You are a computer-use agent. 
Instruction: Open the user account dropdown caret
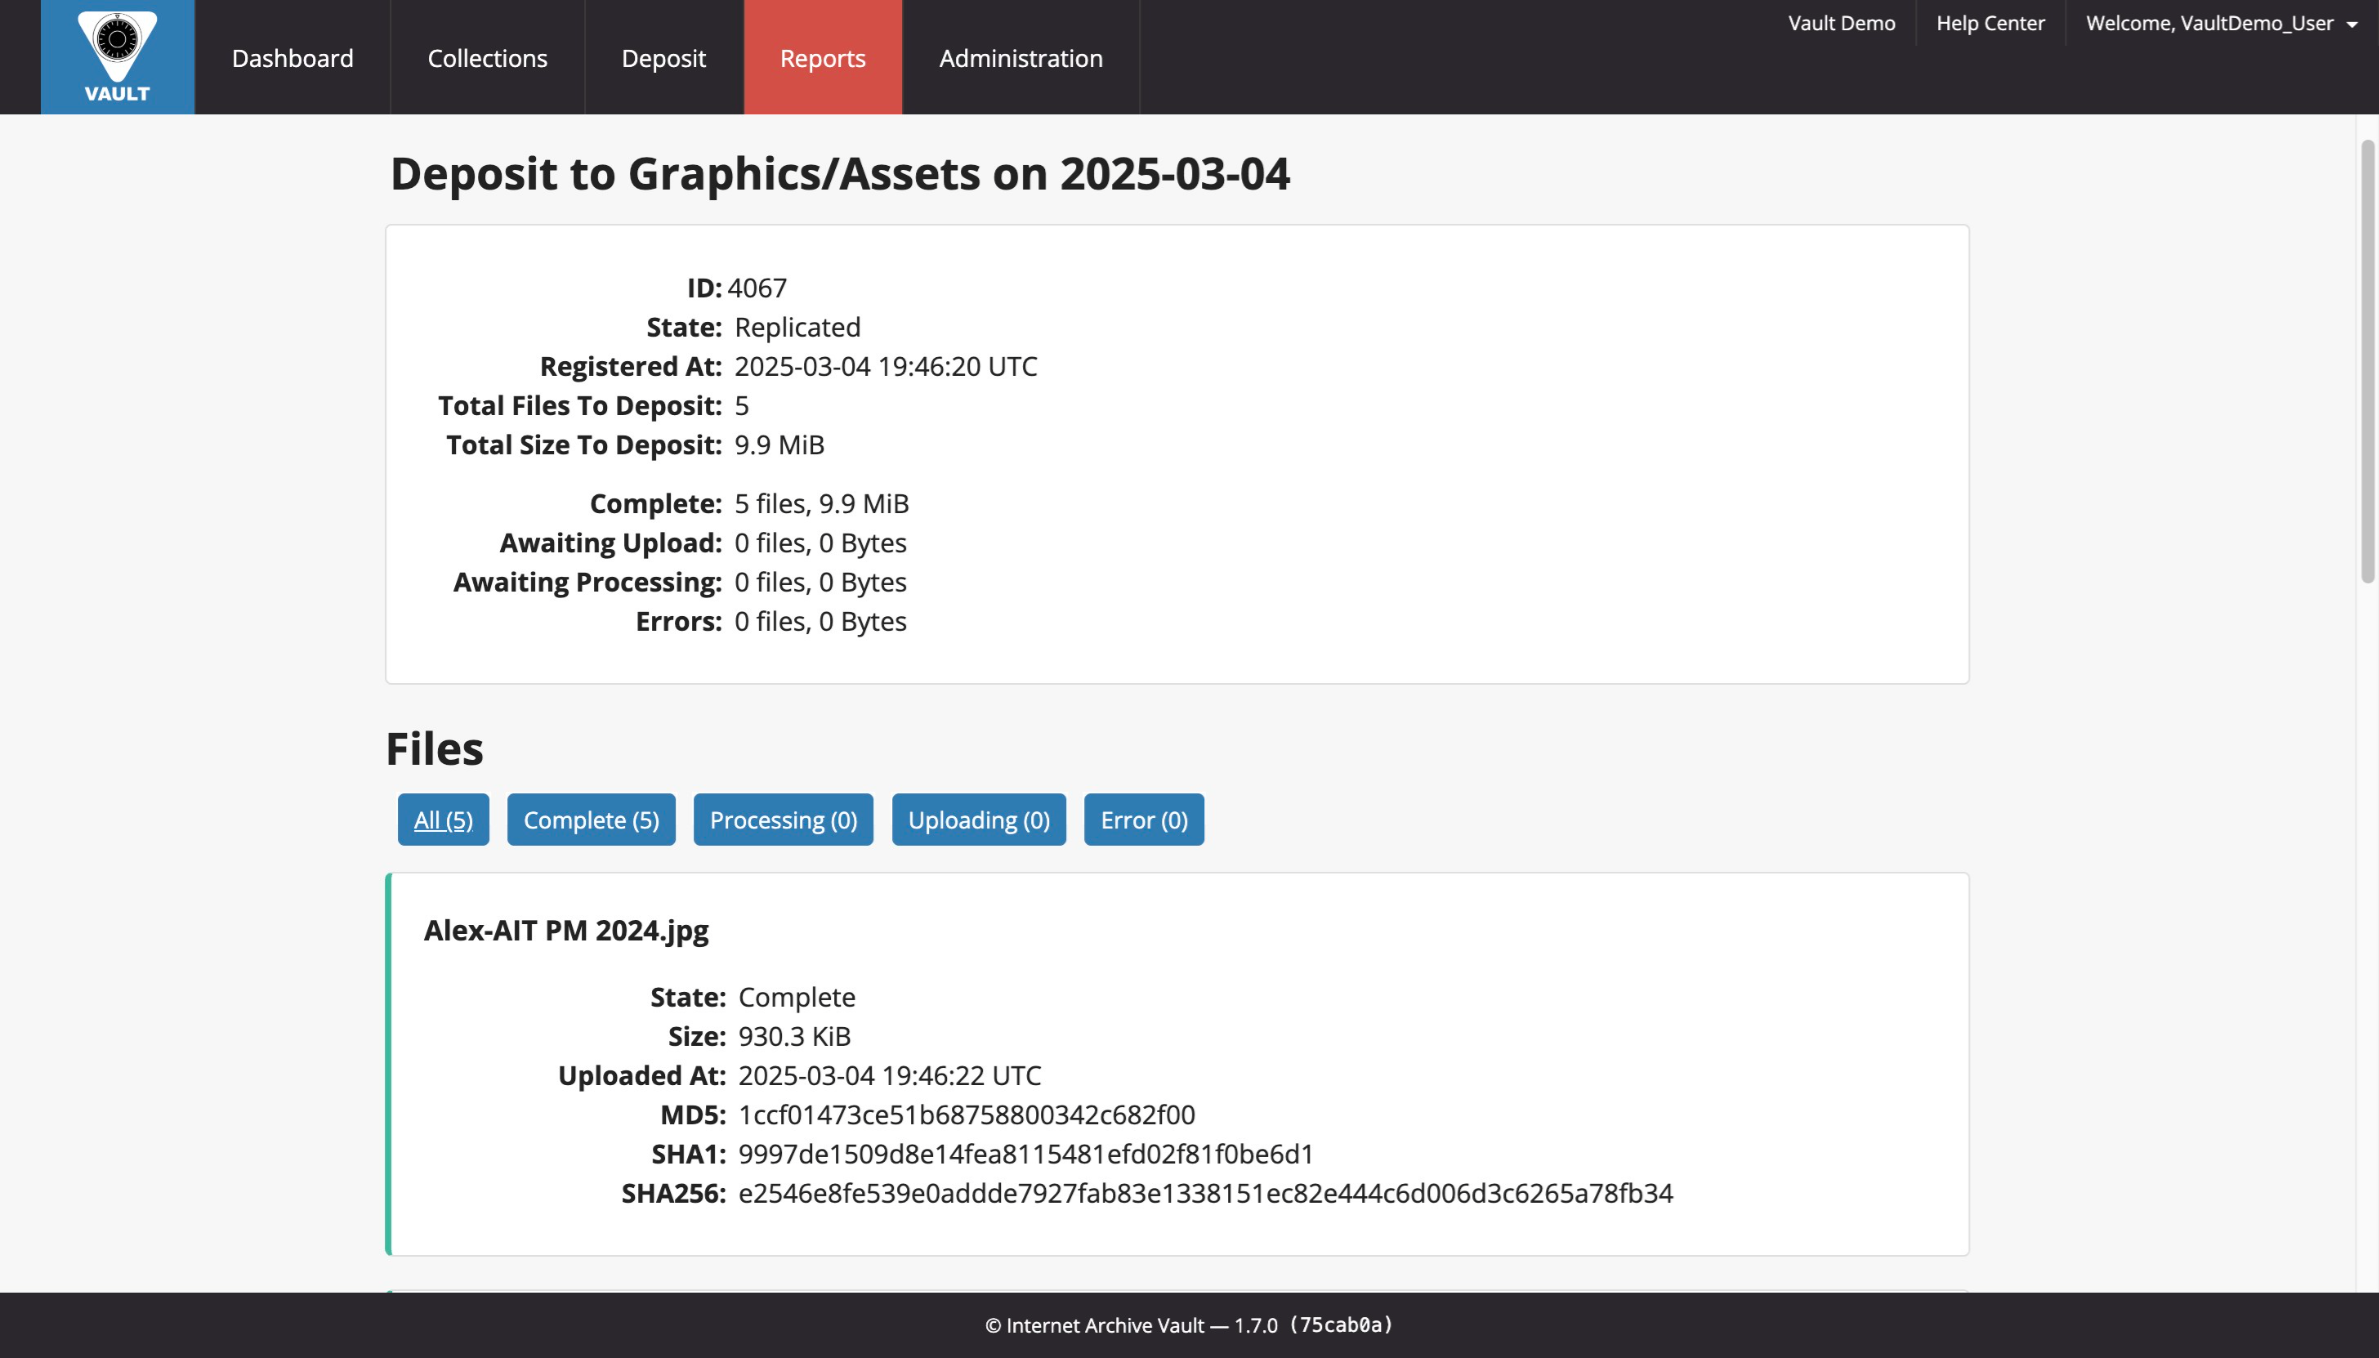coord(2355,23)
